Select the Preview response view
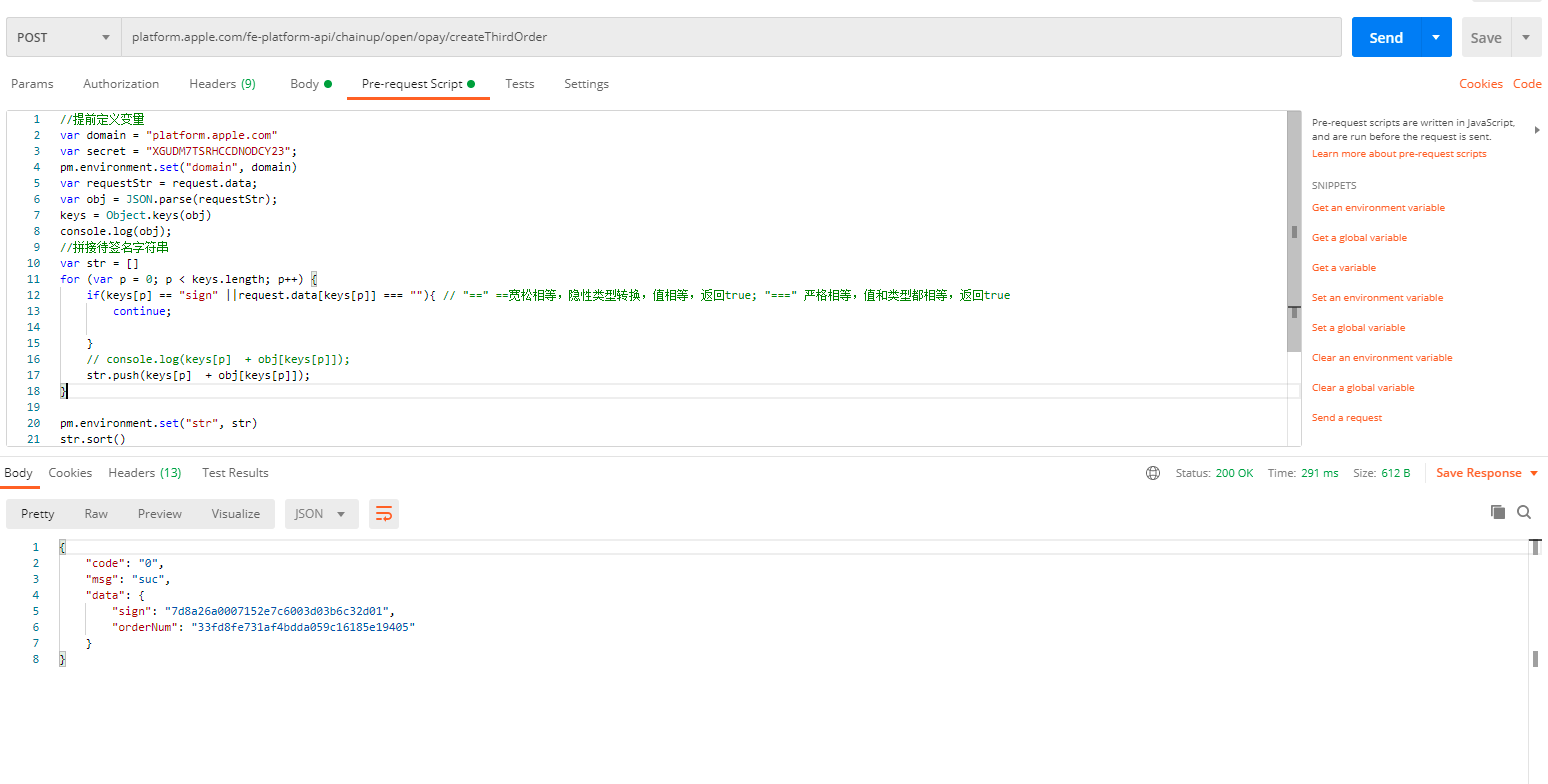This screenshot has height=784, width=1548. pos(160,514)
